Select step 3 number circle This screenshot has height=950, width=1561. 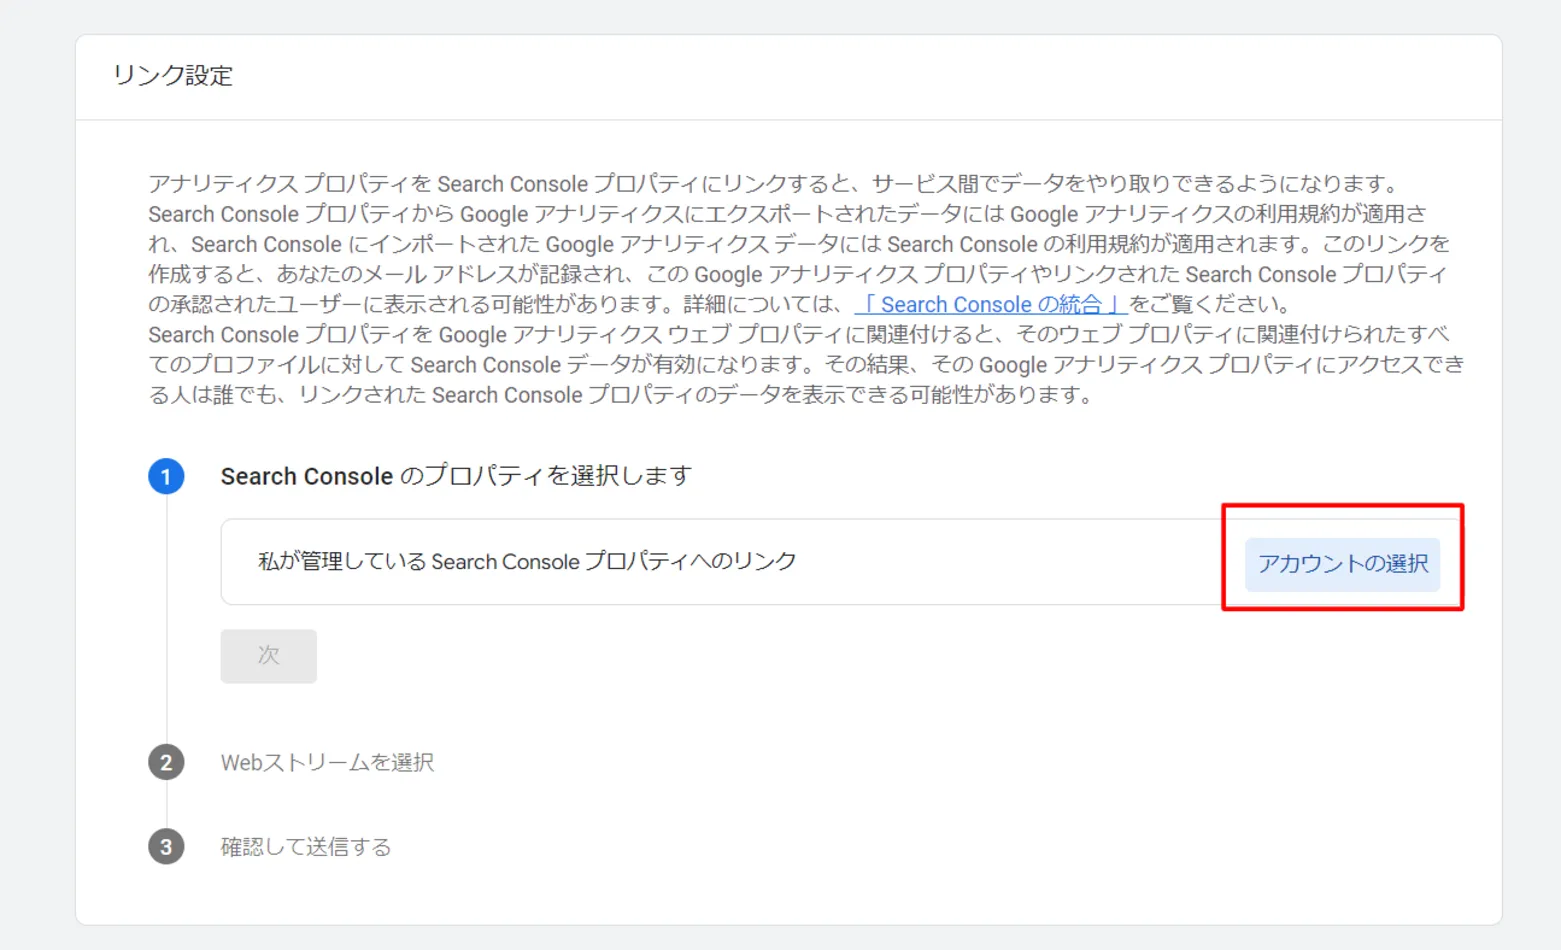point(166,847)
